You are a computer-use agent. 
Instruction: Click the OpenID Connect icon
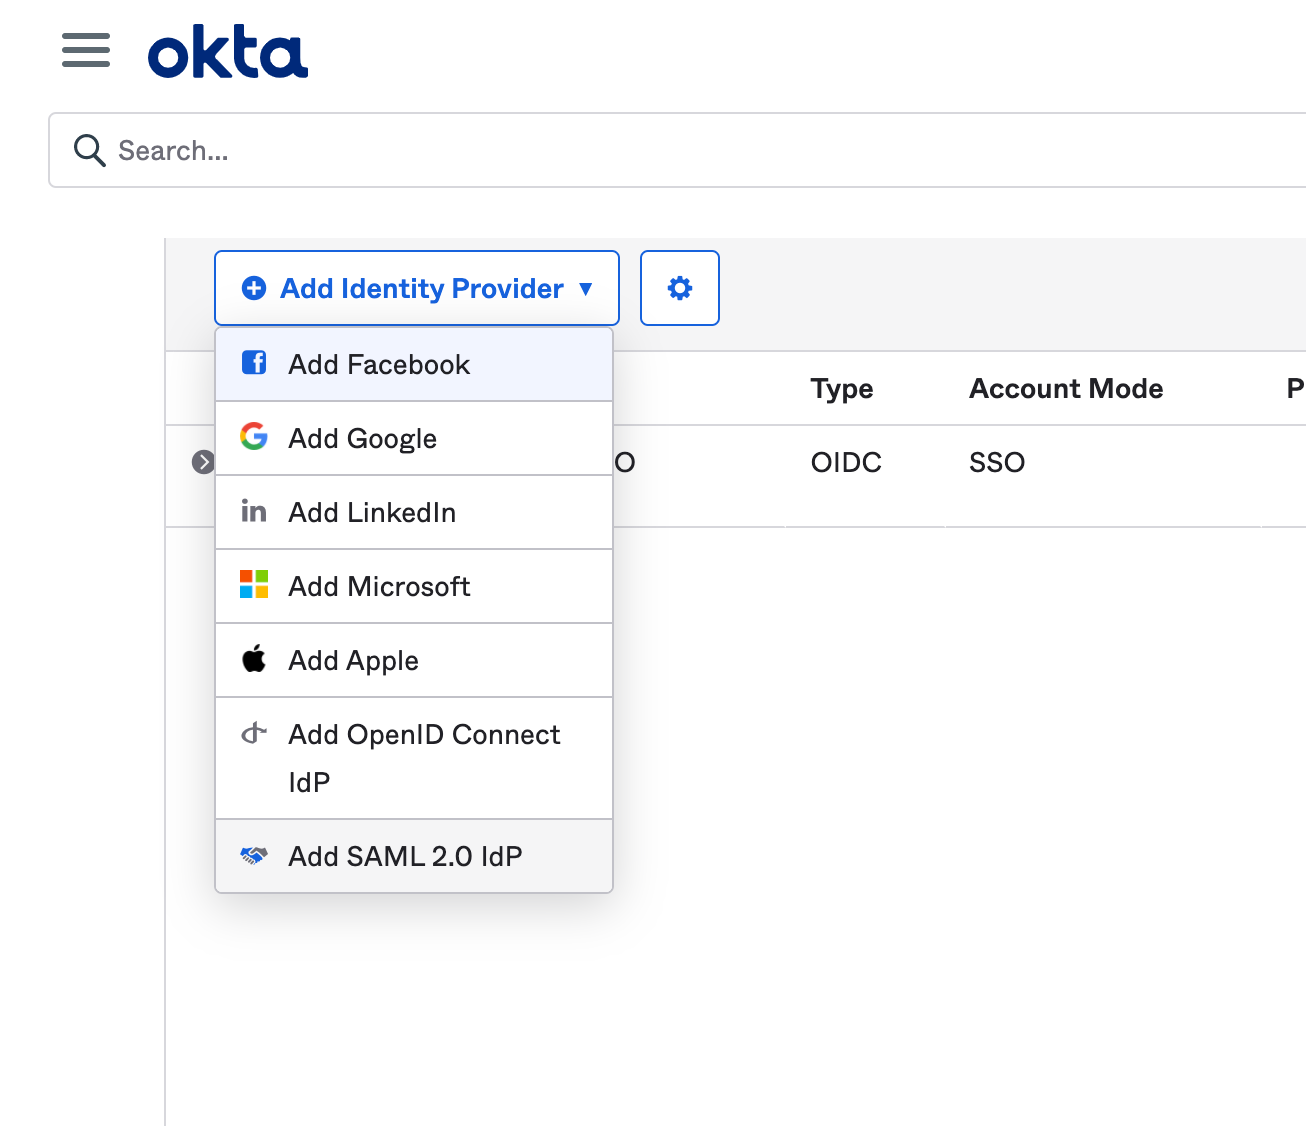tap(254, 733)
